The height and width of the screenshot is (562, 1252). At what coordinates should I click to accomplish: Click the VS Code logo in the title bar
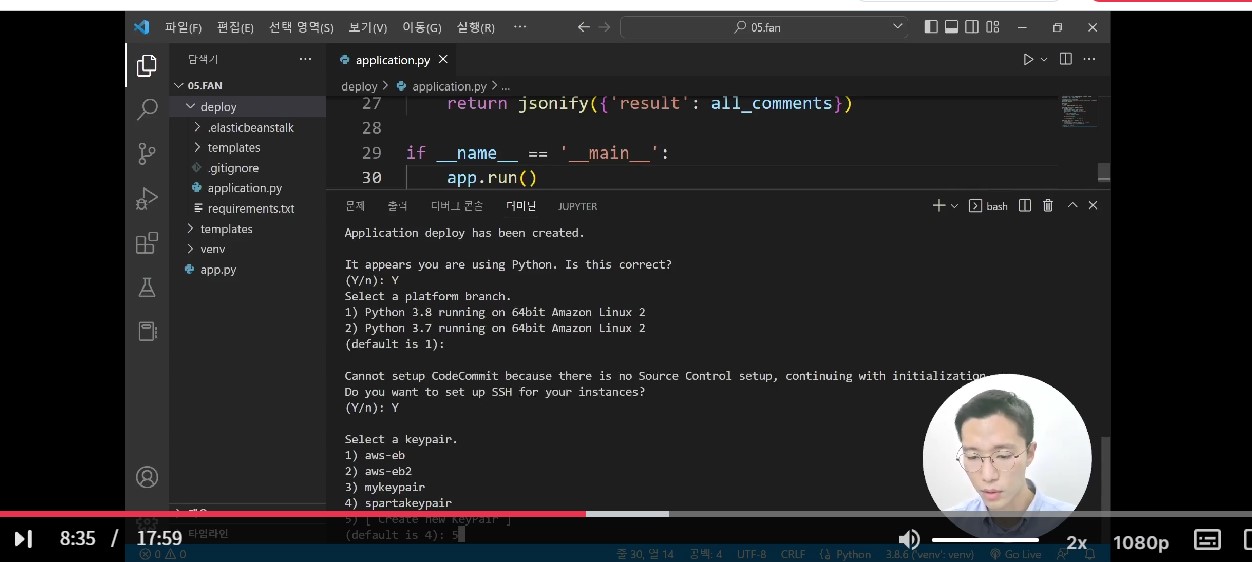point(141,27)
